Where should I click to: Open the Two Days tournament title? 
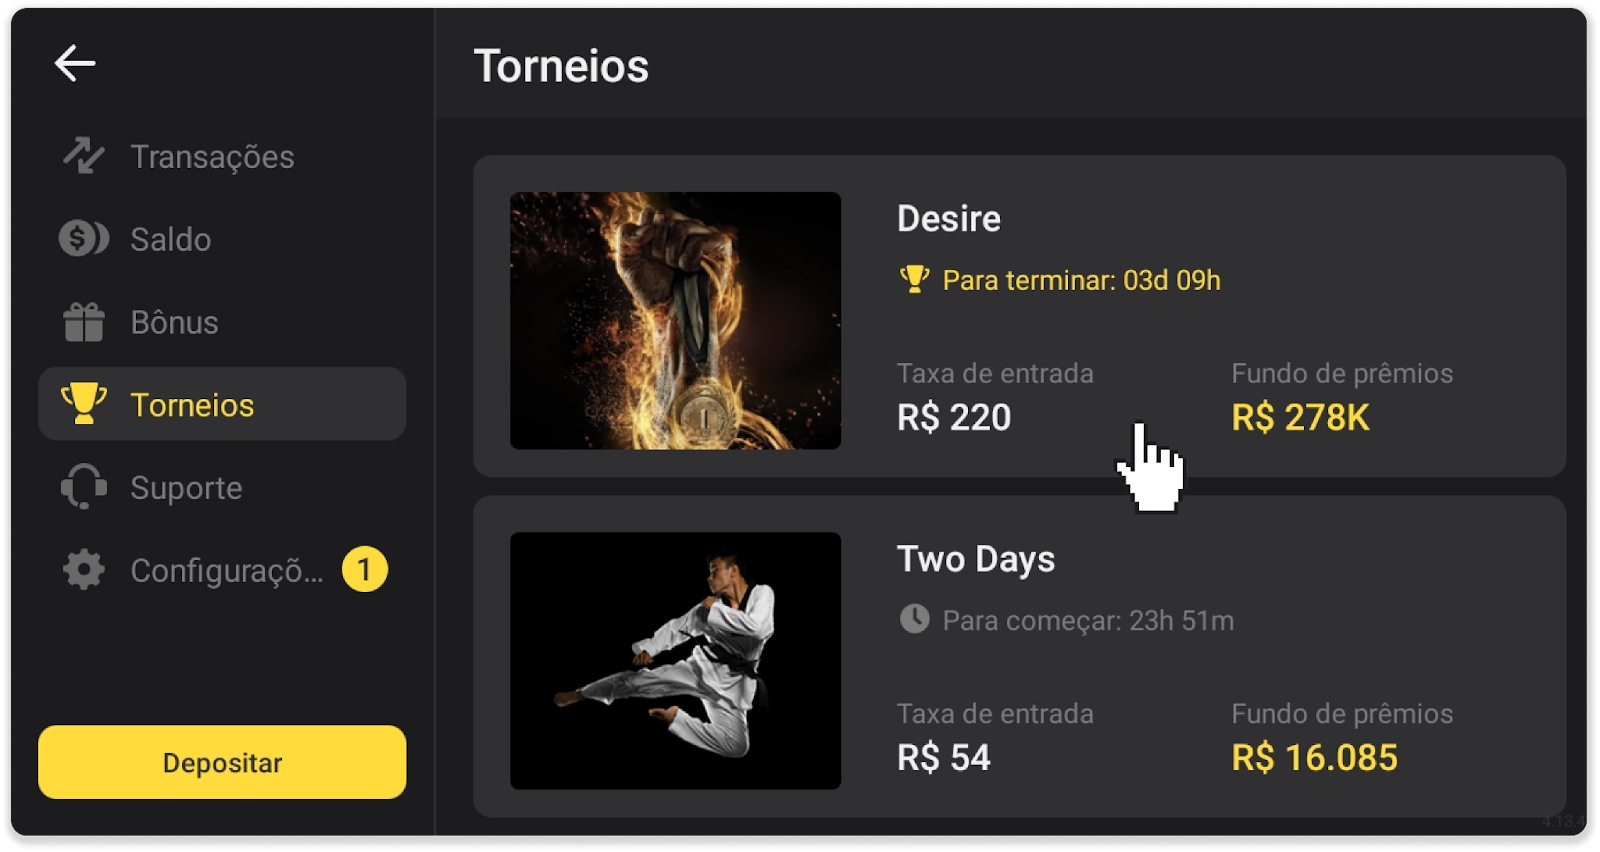975,559
